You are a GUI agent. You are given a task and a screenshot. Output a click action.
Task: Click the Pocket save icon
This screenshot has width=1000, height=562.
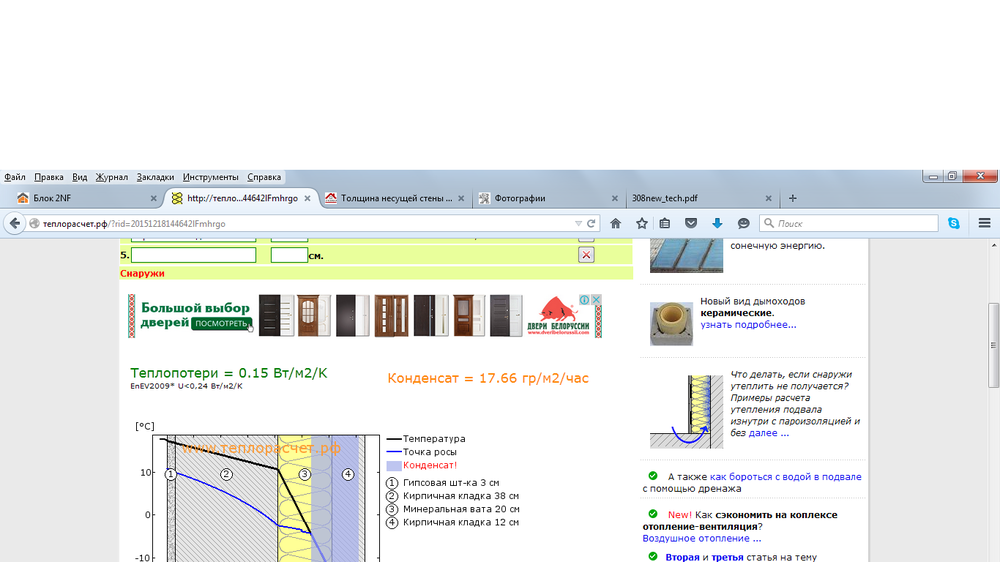(x=691, y=224)
